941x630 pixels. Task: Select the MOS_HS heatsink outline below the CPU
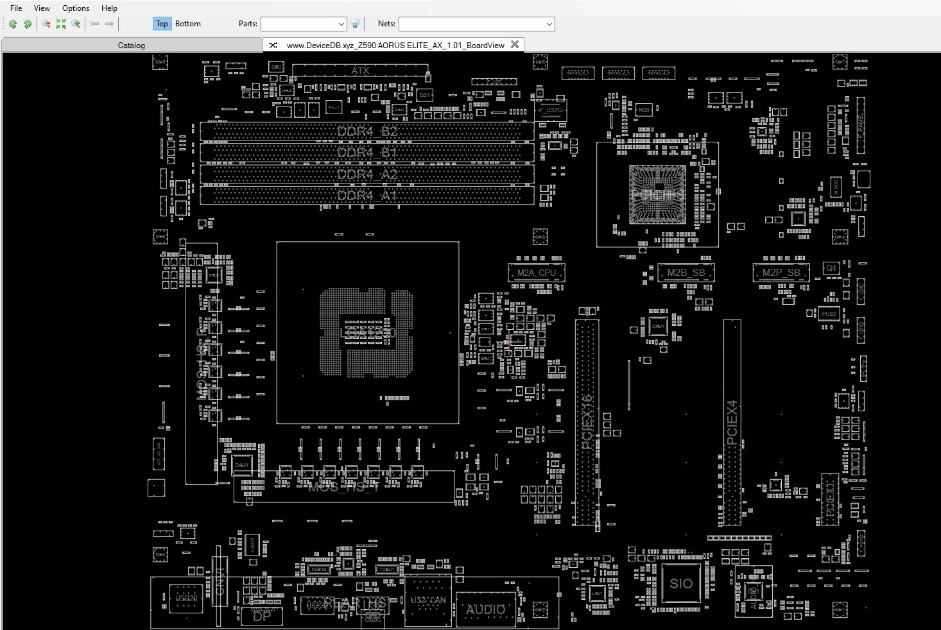pyautogui.click(x=344, y=486)
